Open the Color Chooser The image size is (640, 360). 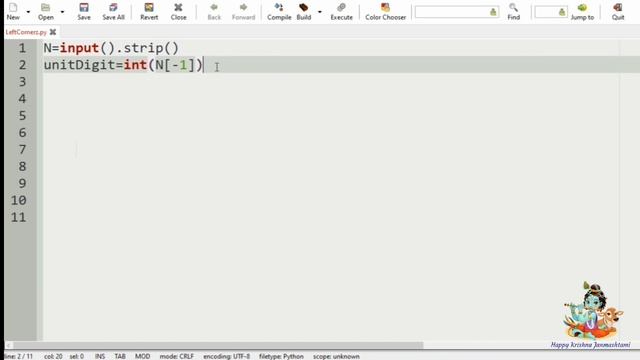tap(385, 11)
